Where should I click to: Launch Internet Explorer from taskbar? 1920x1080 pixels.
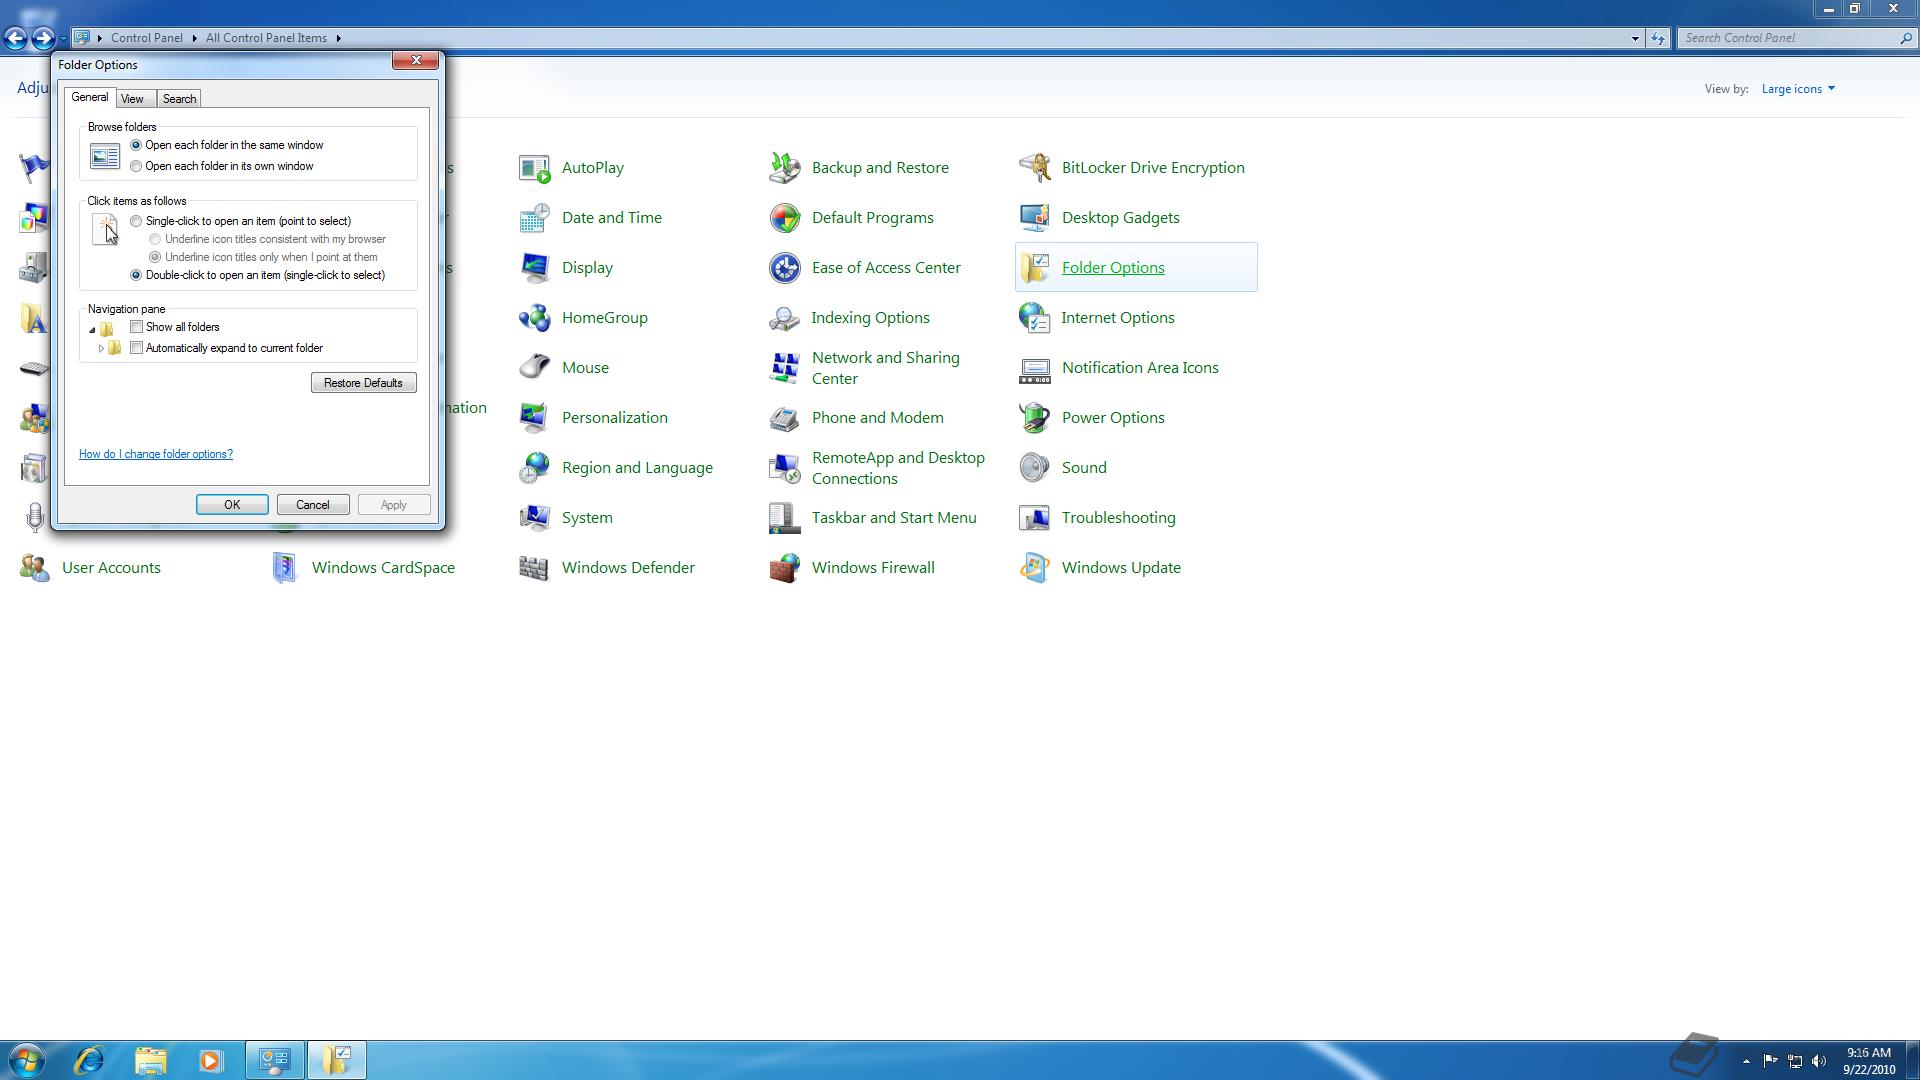click(89, 1060)
